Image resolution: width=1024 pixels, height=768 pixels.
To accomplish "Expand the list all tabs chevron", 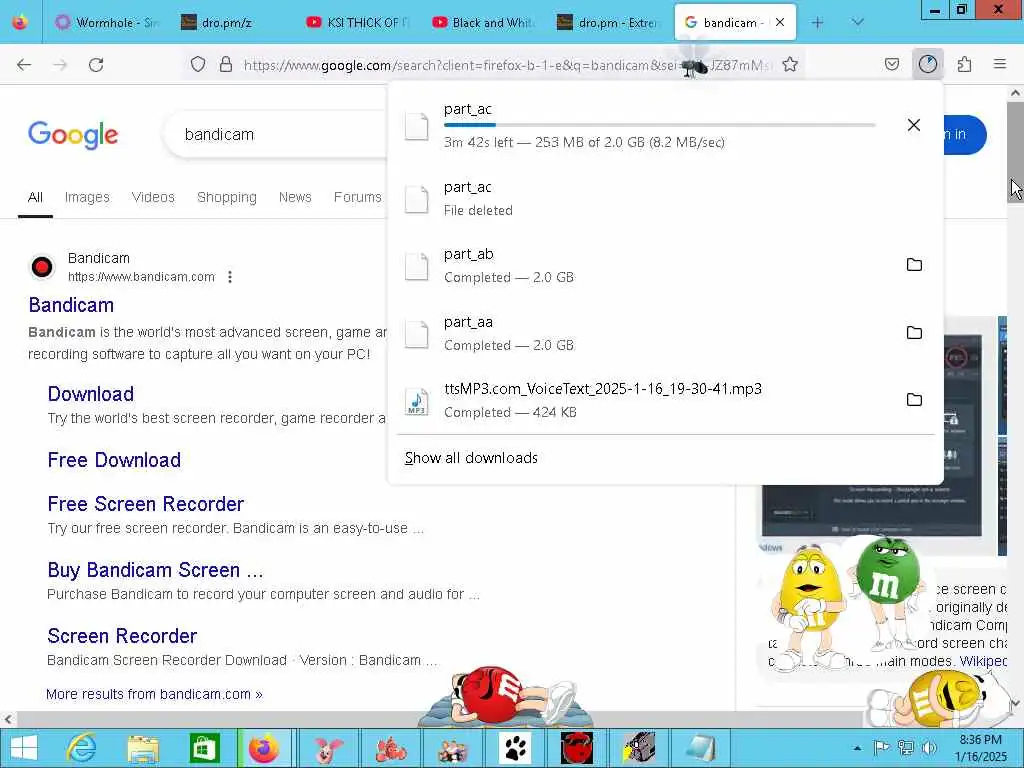I will pos(857,22).
